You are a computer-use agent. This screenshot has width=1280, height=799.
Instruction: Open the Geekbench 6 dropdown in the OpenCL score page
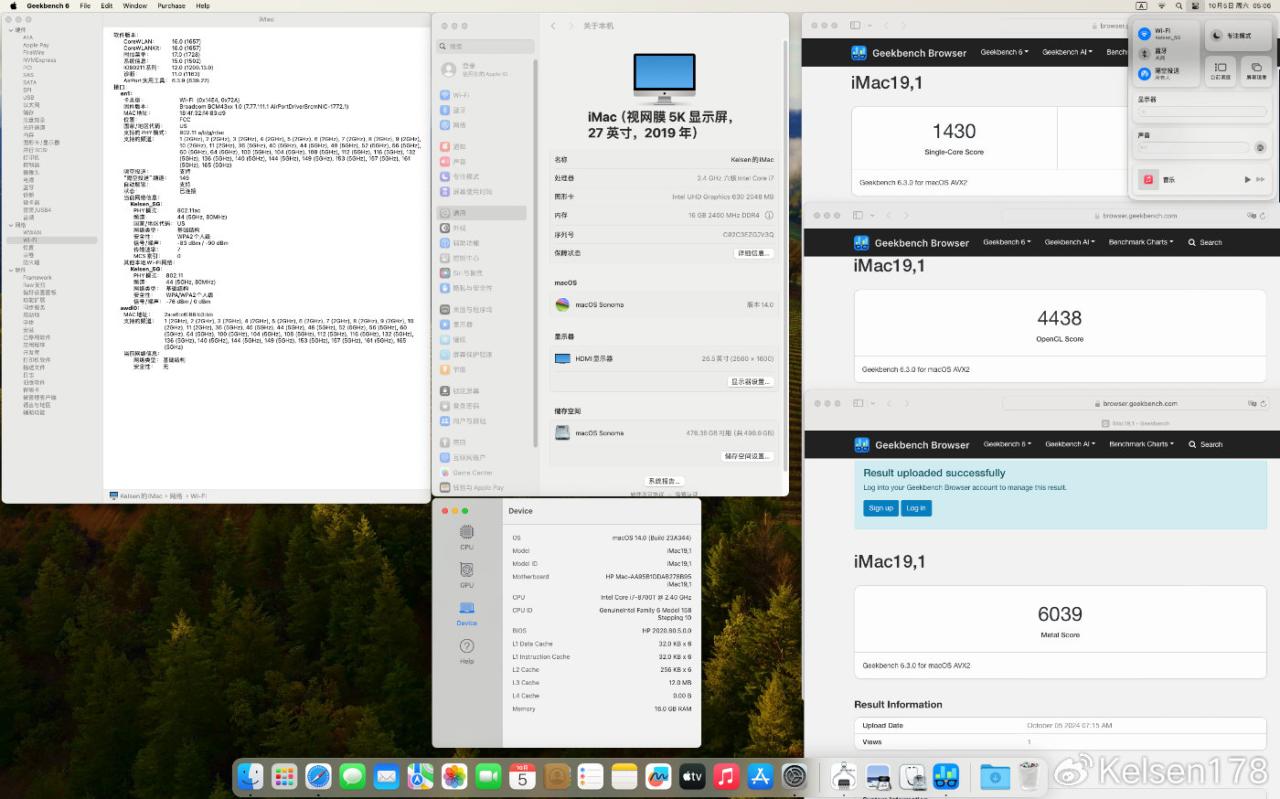pyautogui.click(x=1006, y=242)
